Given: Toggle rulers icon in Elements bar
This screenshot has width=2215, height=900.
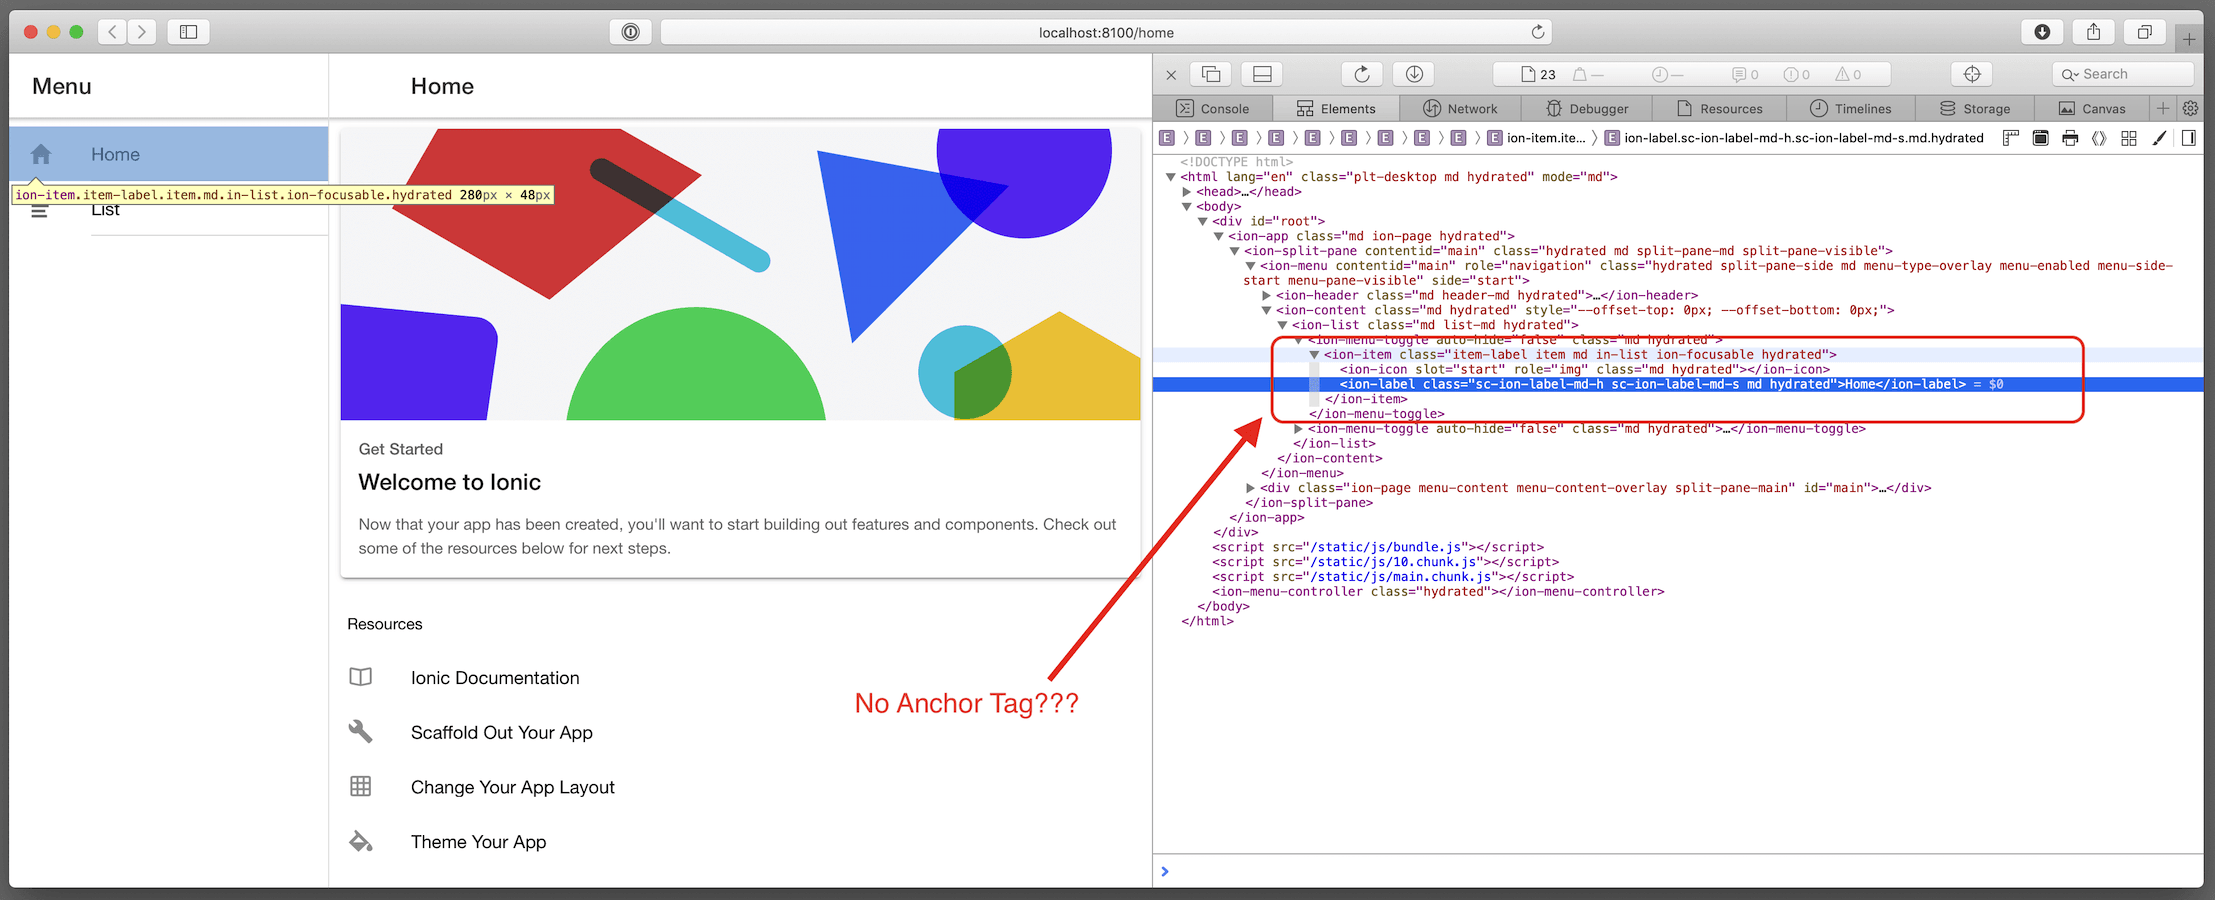Looking at the screenshot, I should (2011, 138).
